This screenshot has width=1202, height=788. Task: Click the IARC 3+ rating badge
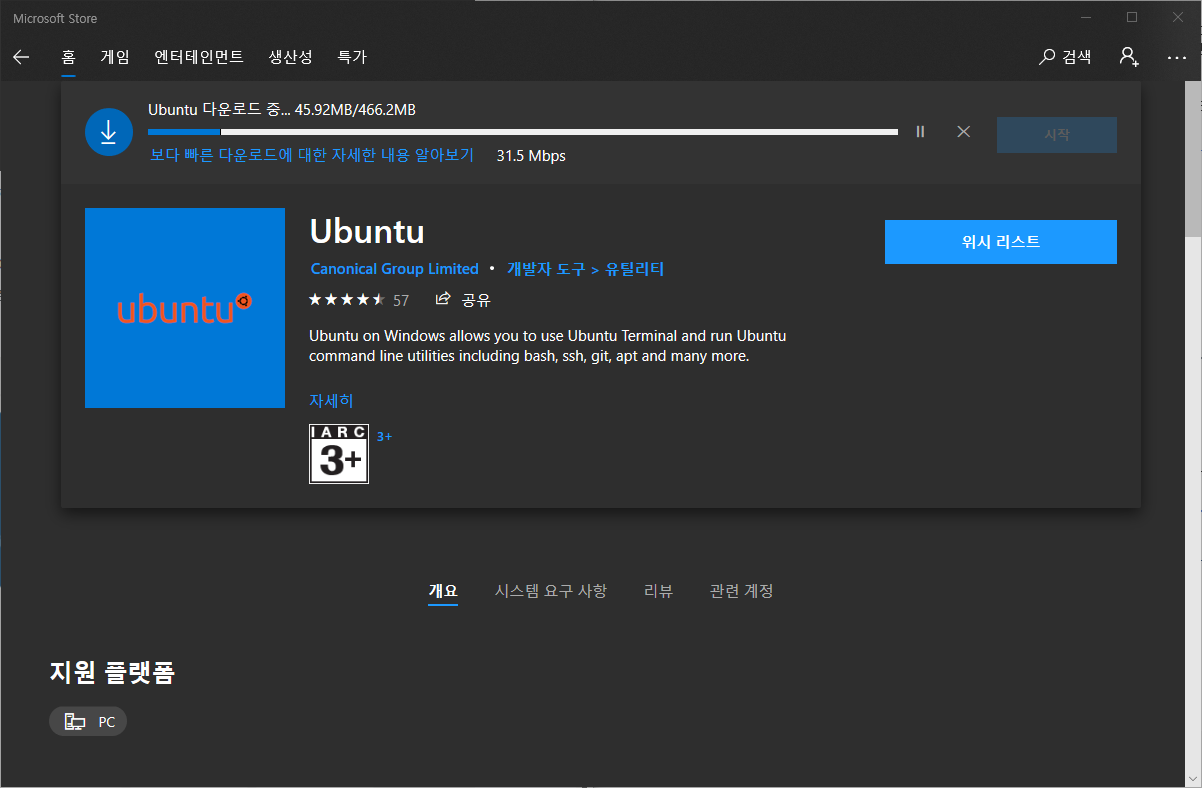pyautogui.click(x=339, y=453)
